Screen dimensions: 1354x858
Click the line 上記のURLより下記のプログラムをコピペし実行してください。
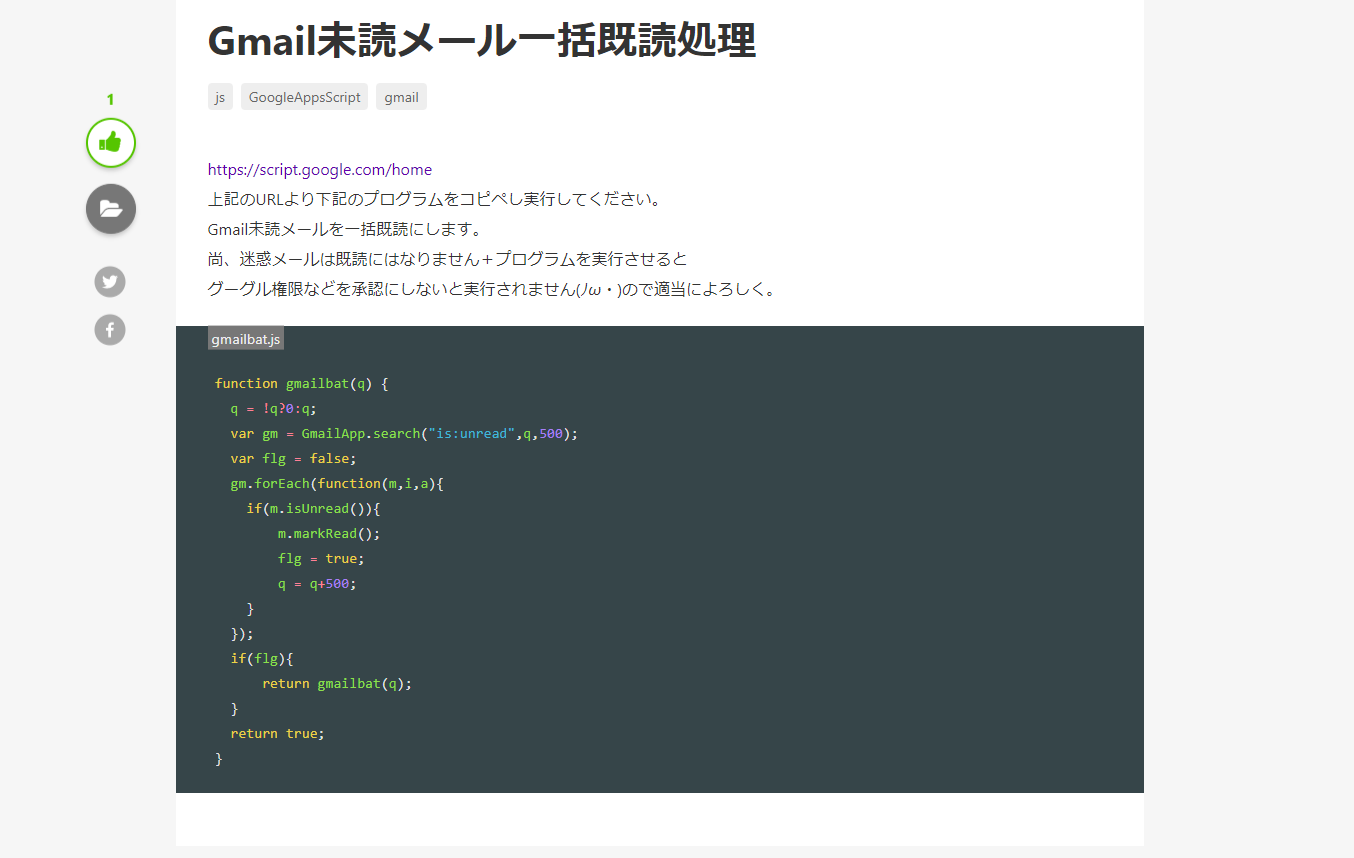(435, 199)
